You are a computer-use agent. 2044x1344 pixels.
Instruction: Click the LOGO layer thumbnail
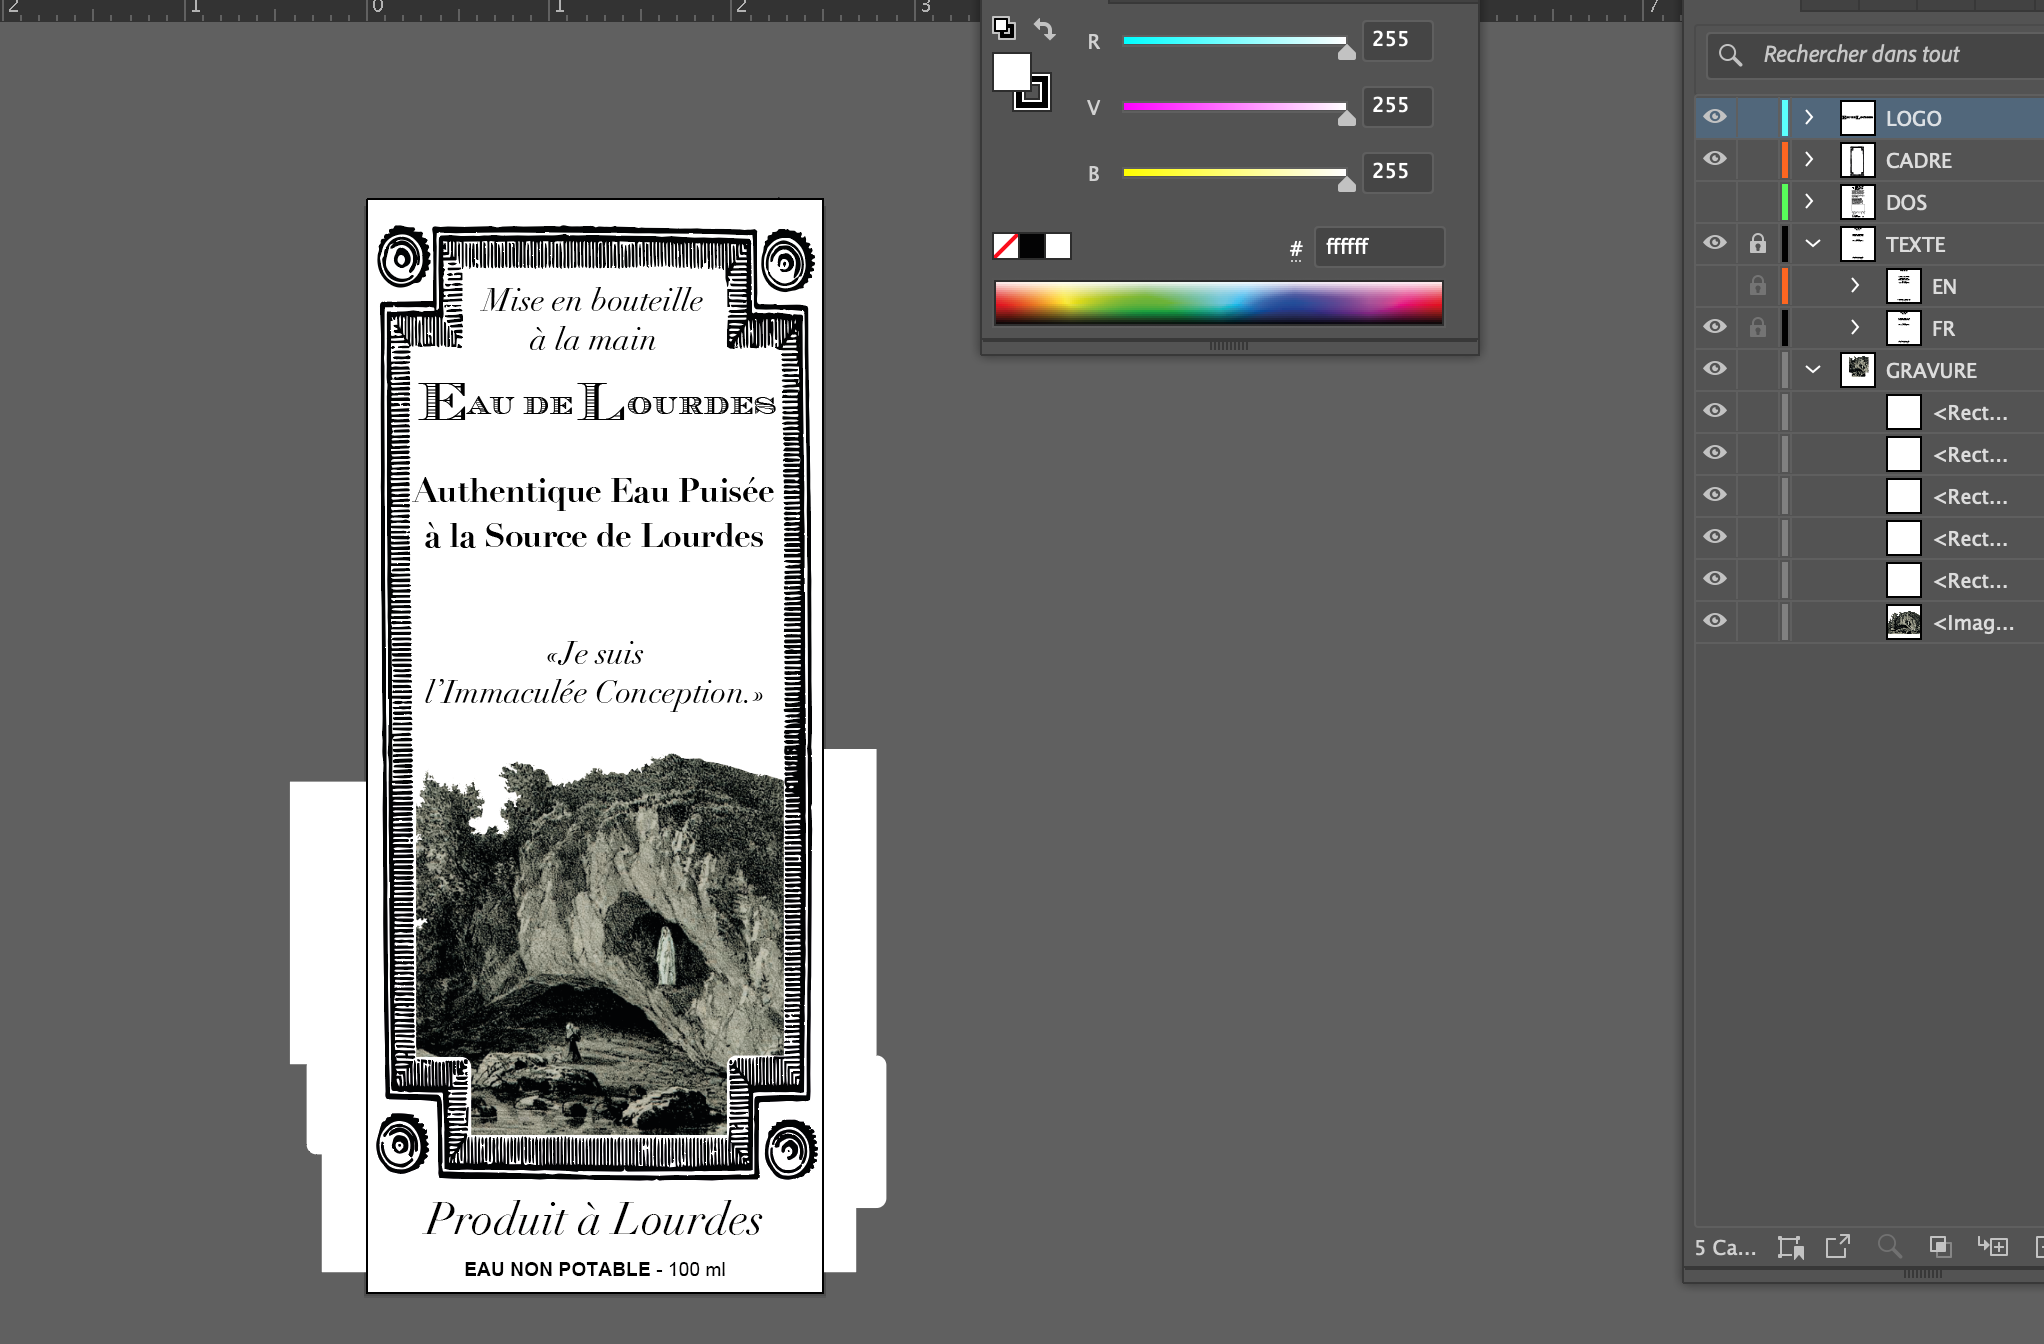[1858, 118]
